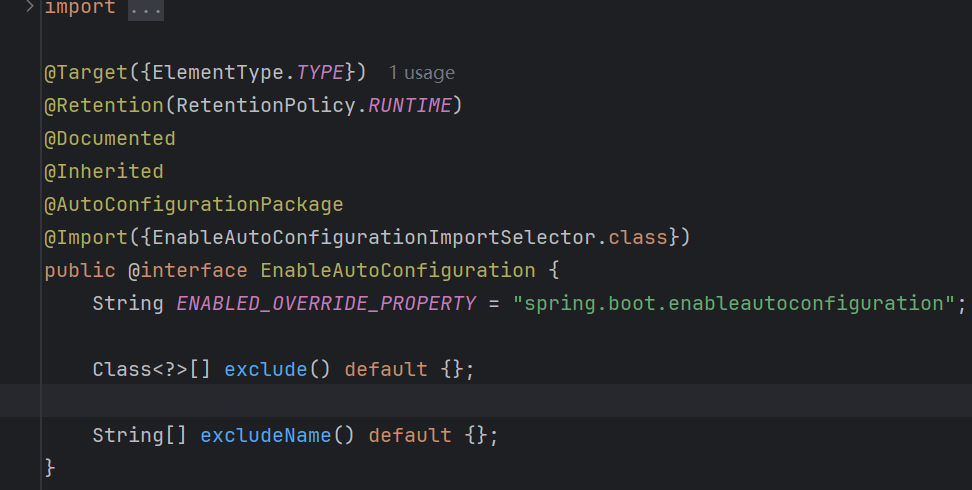Select the EnableAutoConfiguration type name
Screen dimensions: 972x490
pos(398,270)
